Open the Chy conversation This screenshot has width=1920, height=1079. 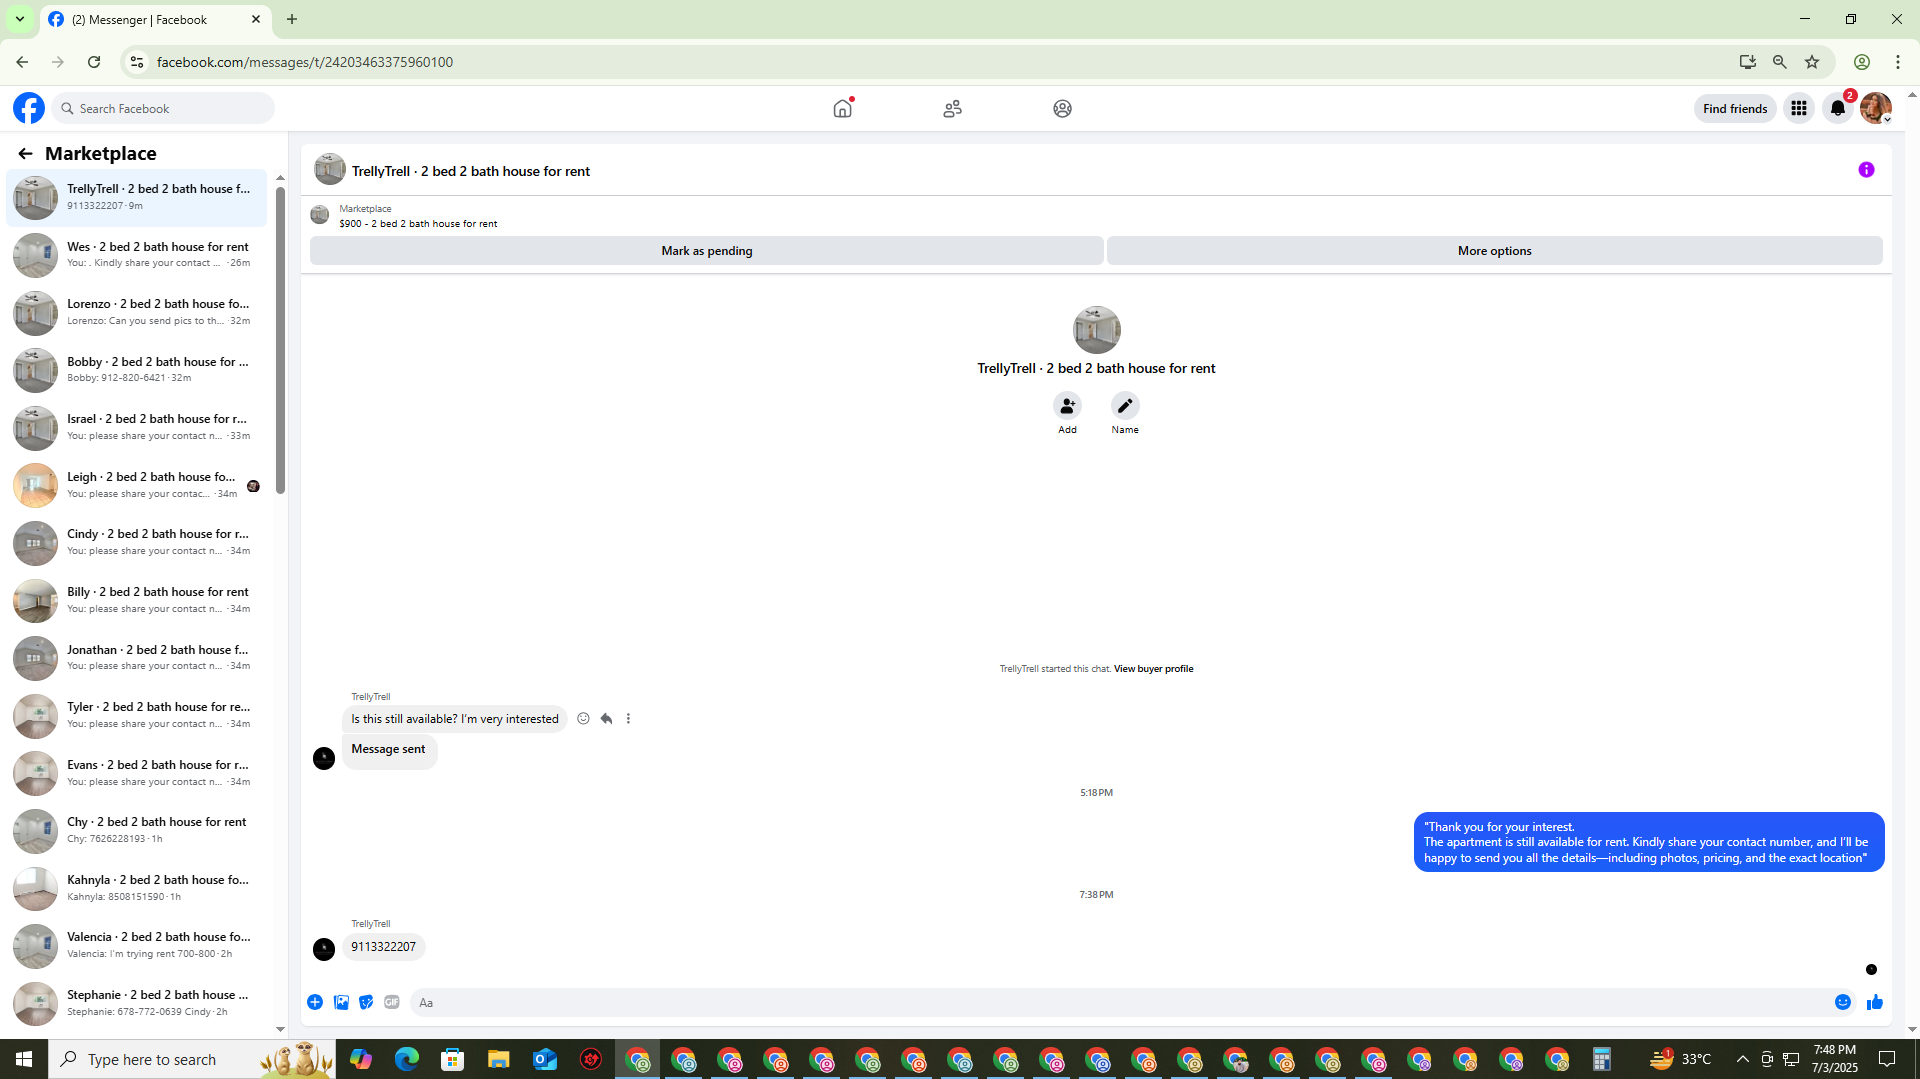137,830
